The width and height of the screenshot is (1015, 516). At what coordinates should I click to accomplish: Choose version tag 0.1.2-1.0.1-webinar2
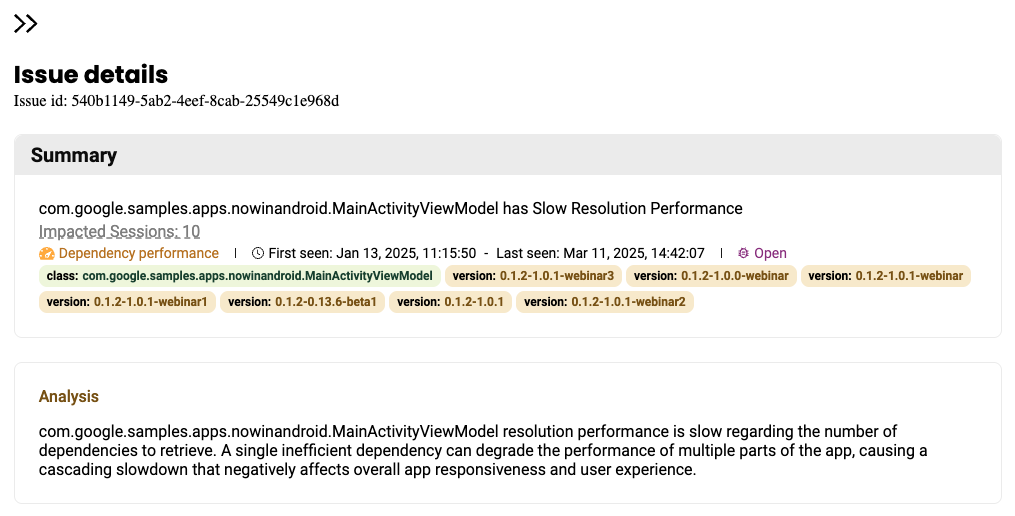[604, 301]
